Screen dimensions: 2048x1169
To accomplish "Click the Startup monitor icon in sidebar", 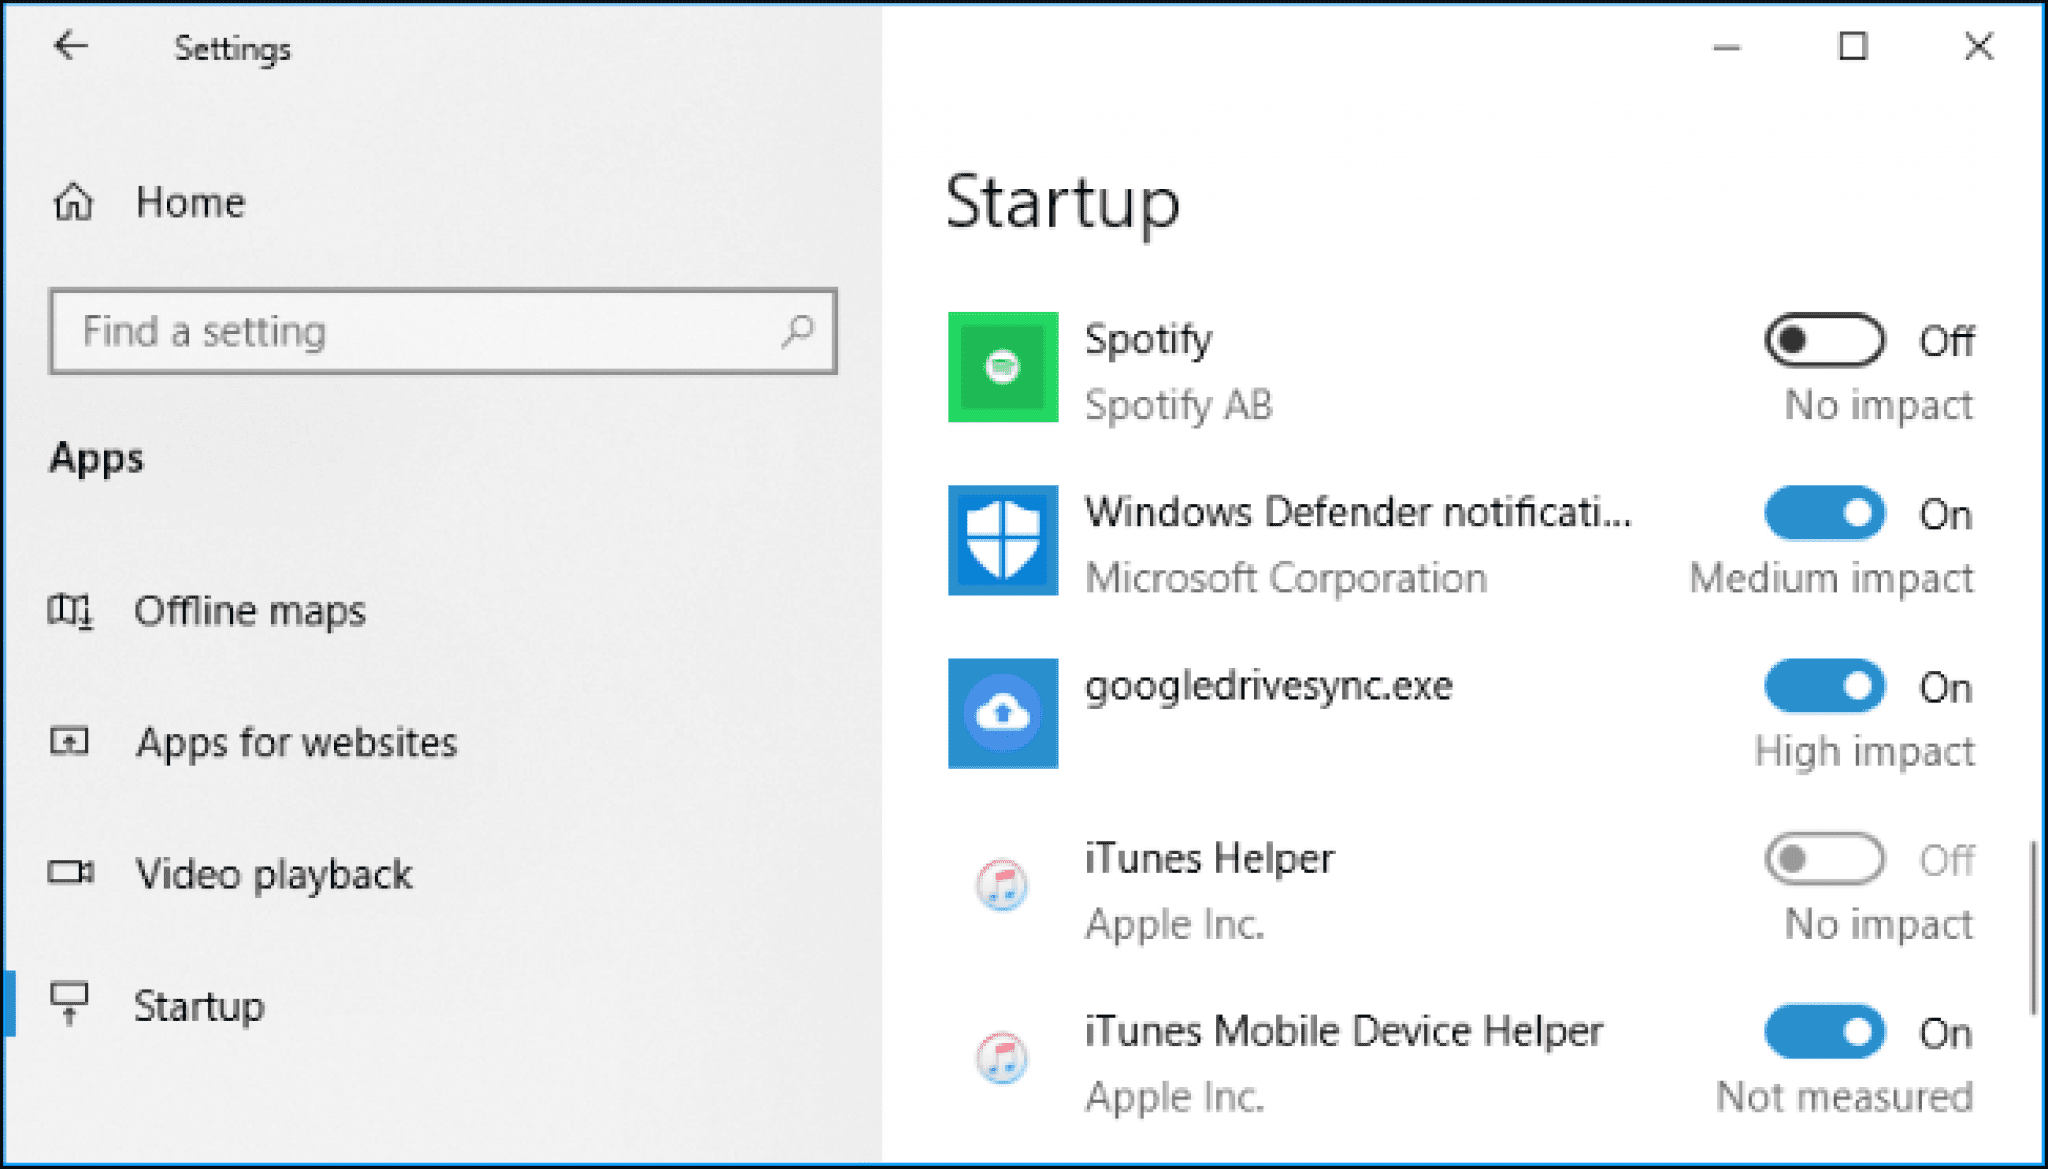I will coord(73,1003).
